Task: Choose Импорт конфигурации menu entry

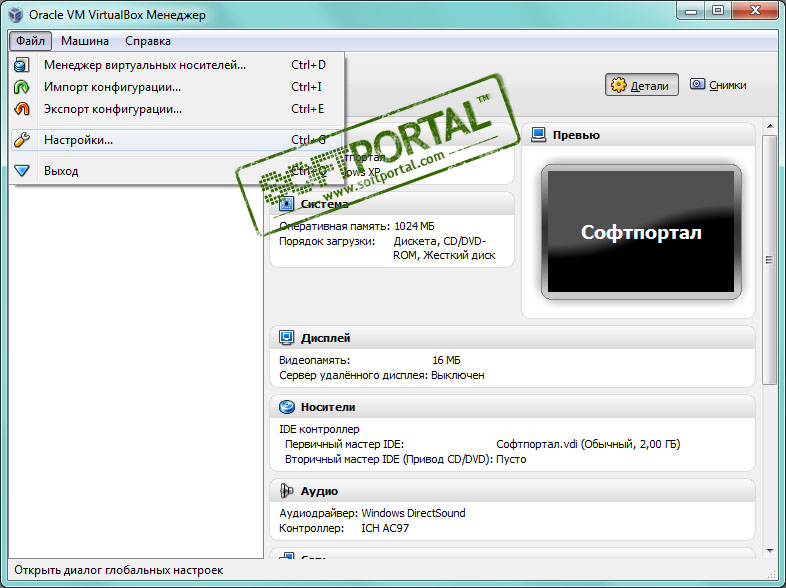Action: click(x=177, y=87)
